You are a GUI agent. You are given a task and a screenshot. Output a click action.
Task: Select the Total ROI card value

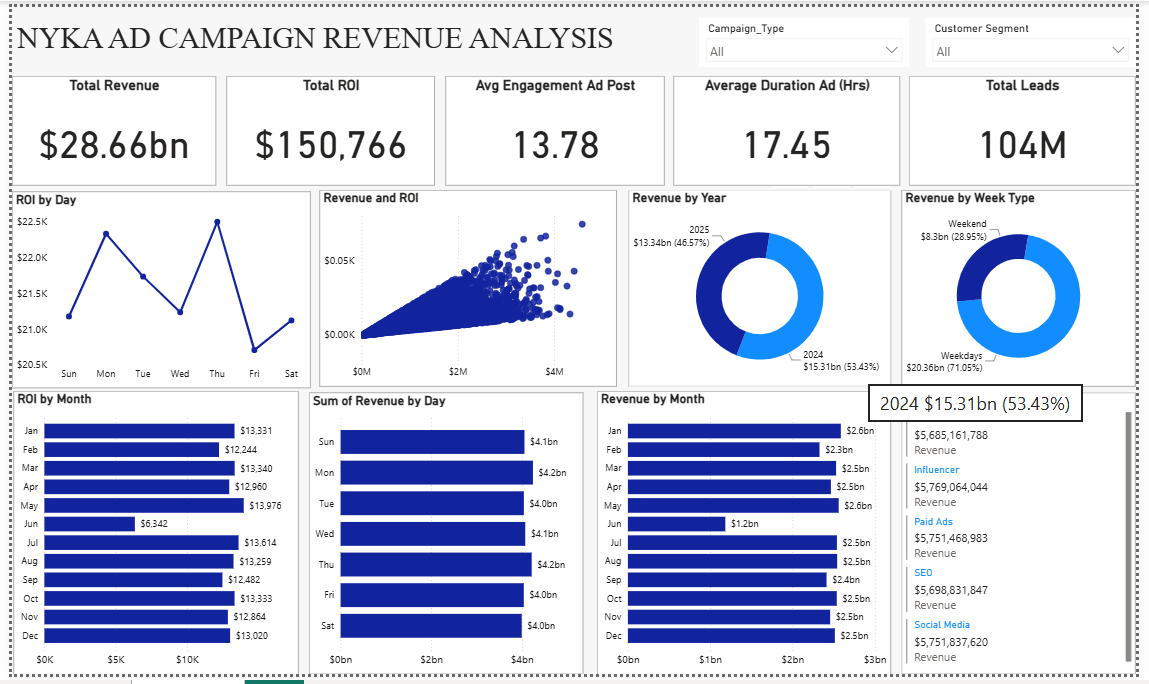(330, 144)
